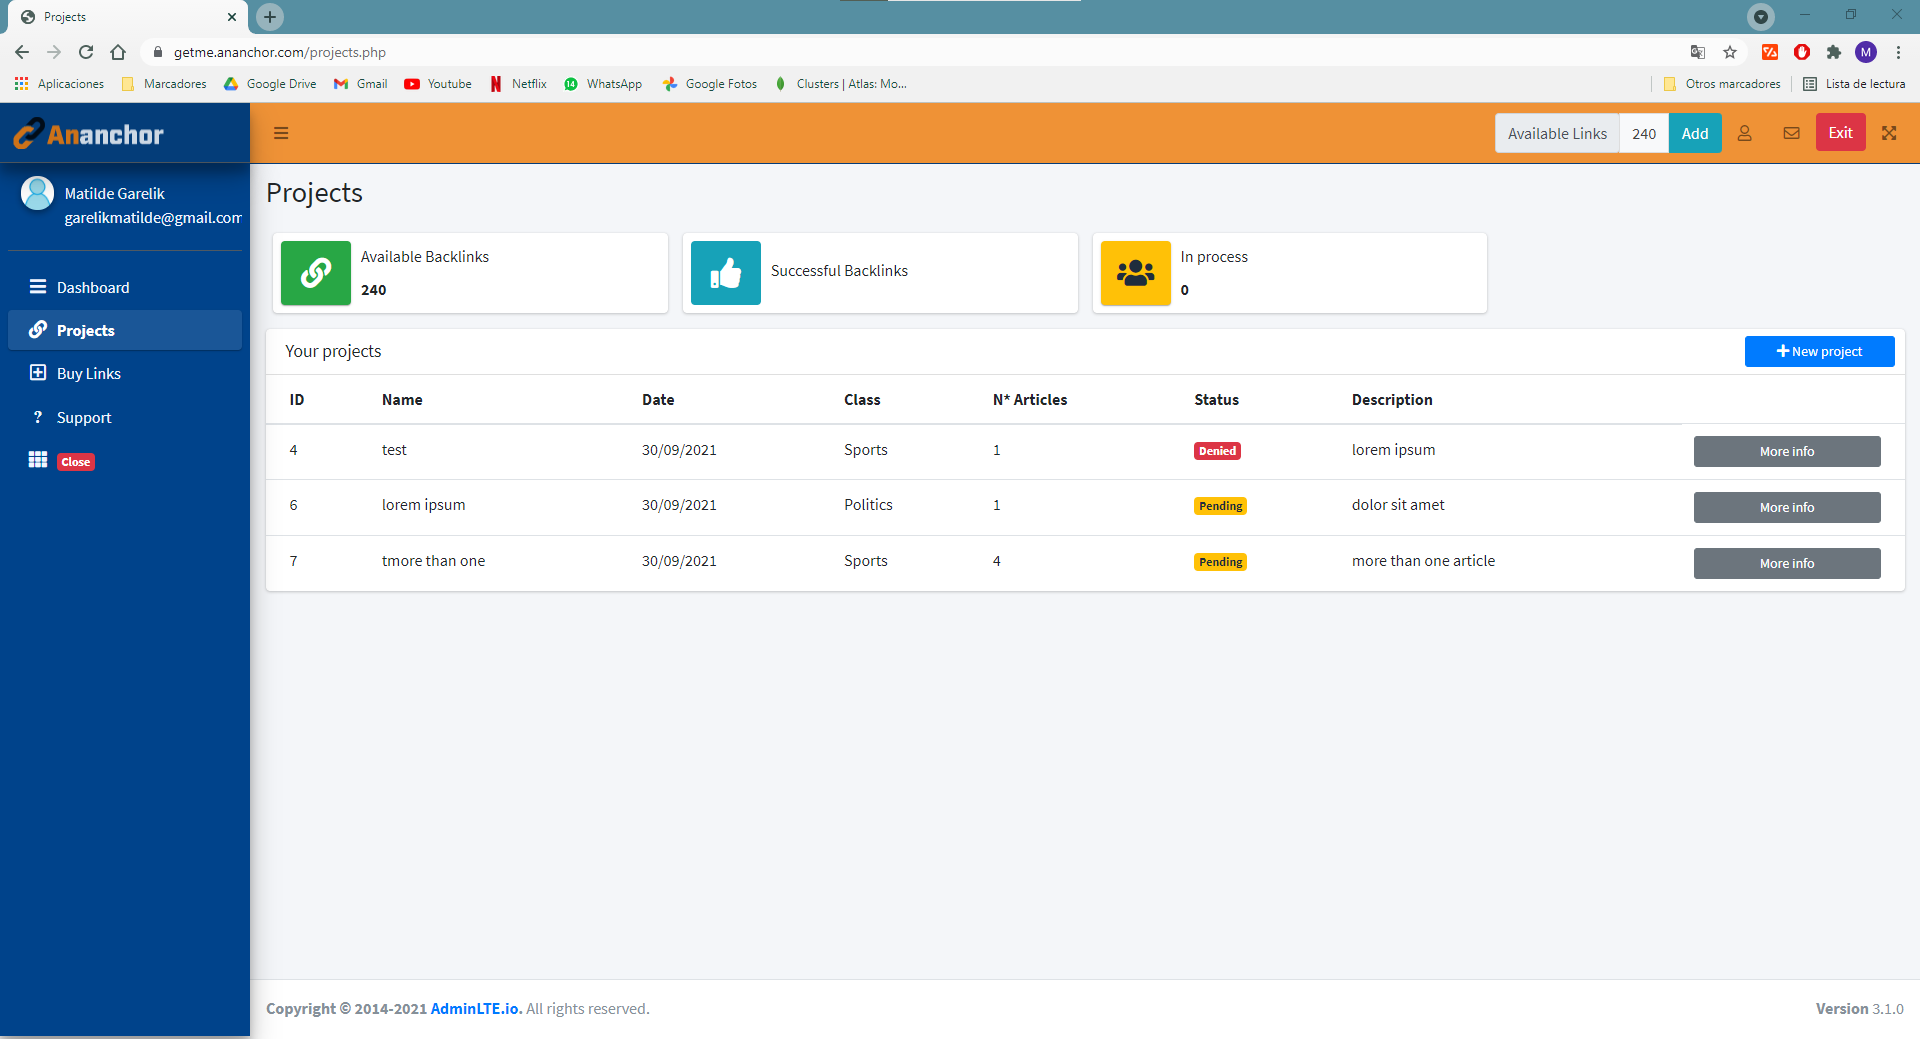Open the Chrome profile M avatar
The height and width of the screenshot is (1039, 1920).
(1866, 52)
